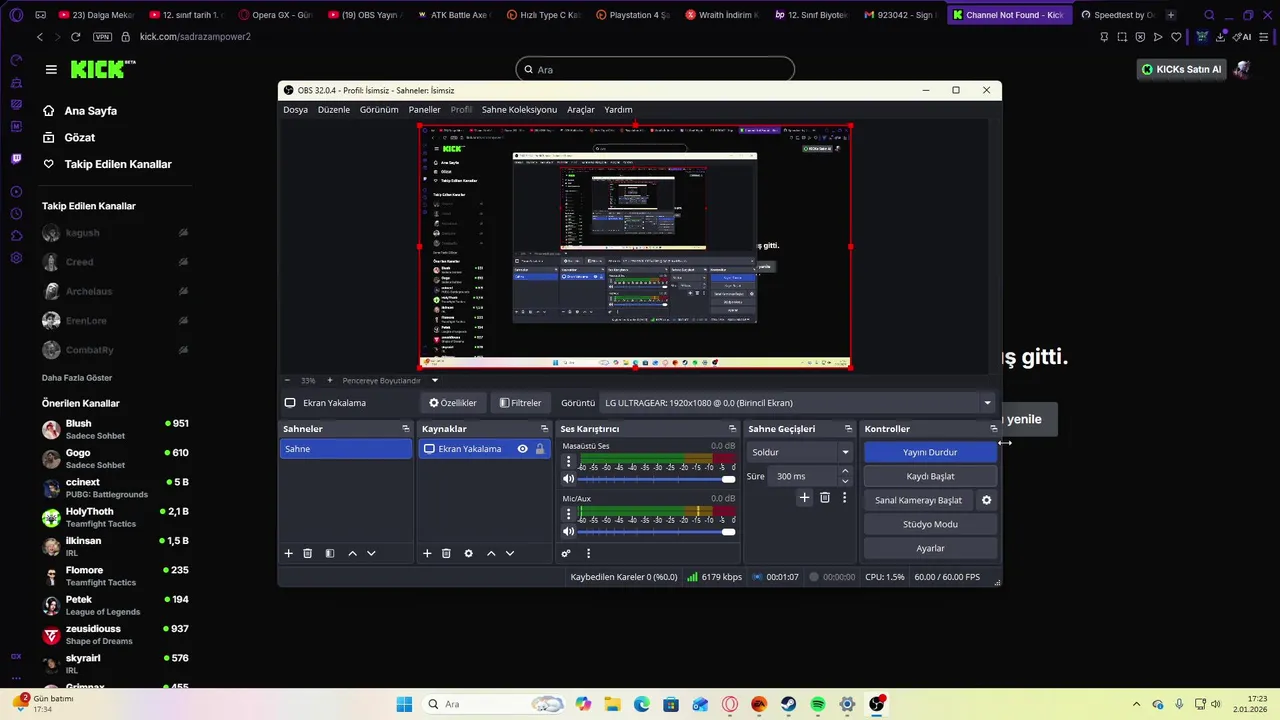1280x720 pixels.
Task: Pop out the Kontroller dock panel
Action: [x=993, y=428]
